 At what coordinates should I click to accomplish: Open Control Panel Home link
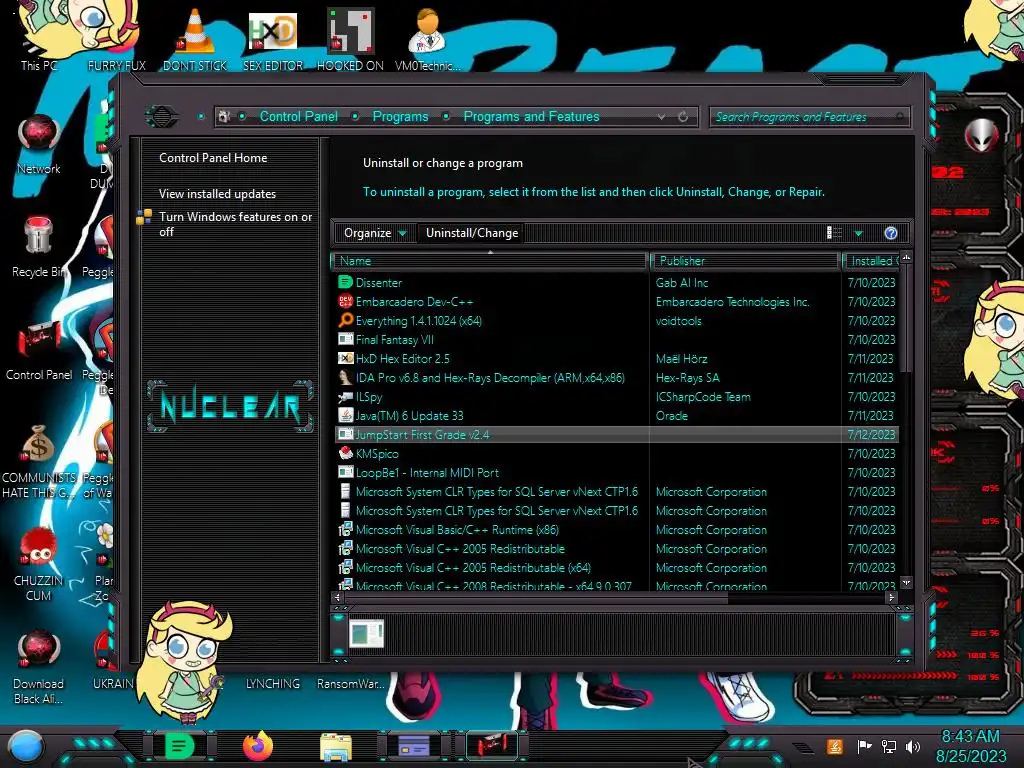click(x=213, y=158)
